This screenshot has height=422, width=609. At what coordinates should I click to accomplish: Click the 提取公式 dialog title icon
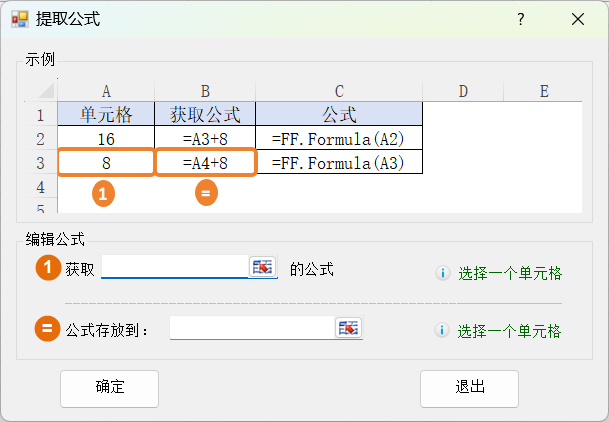tap(19, 19)
